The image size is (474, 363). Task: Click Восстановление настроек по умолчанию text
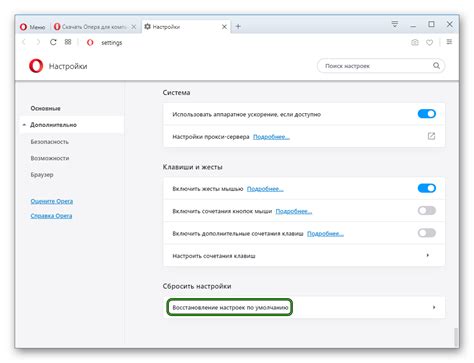(230, 307)
